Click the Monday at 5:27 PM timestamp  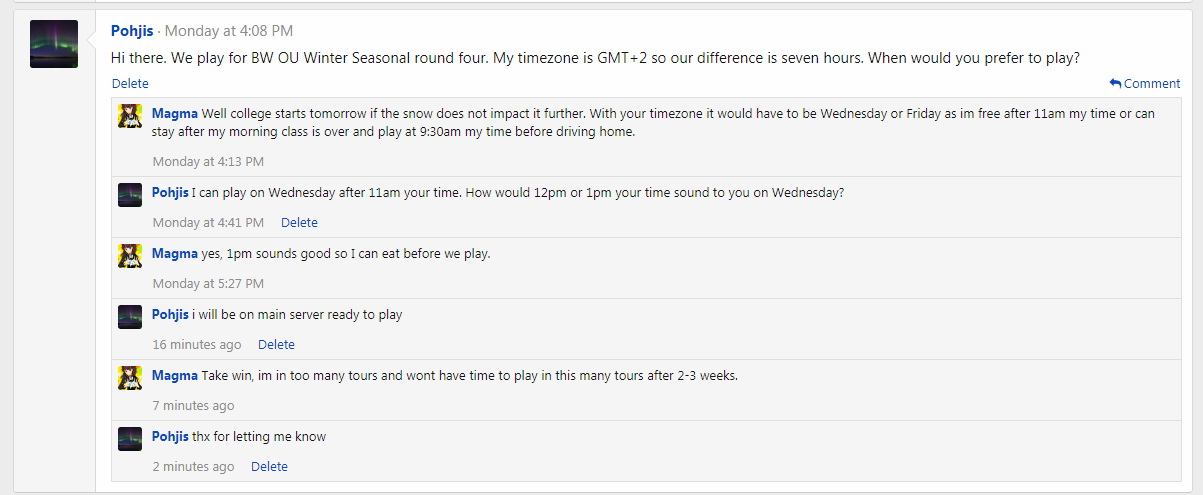click(x=208, y=284)
